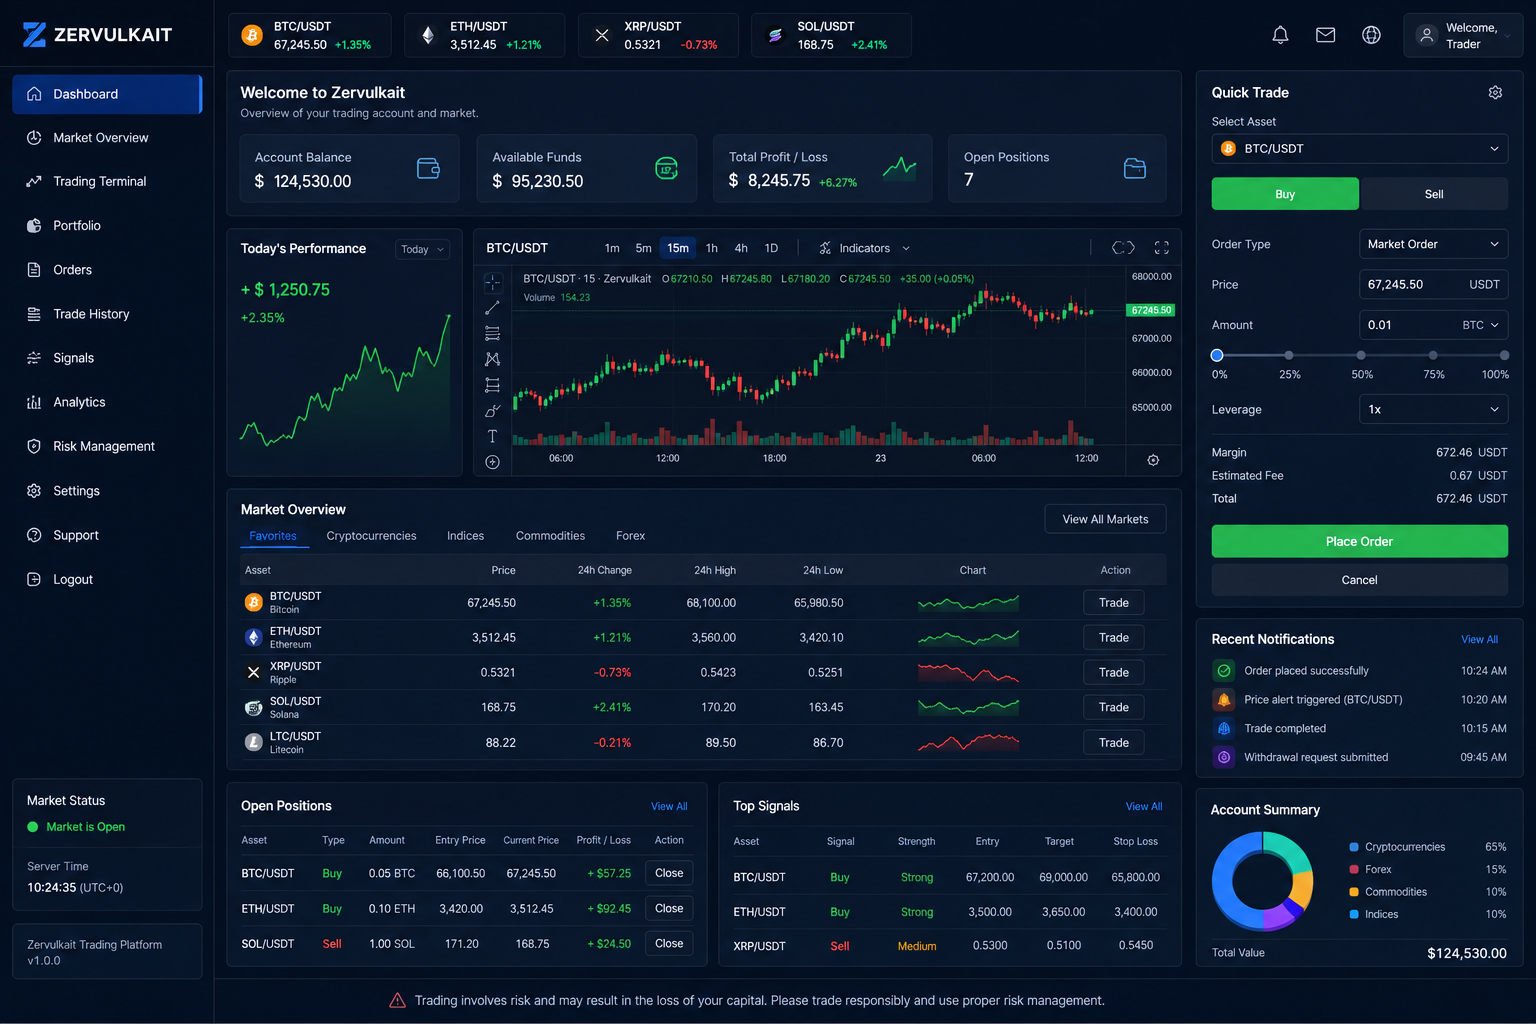Click the Price input field
The width and height of the screenshot is (1536, 1024).
pyautogui.click(x=1433, y=284)
